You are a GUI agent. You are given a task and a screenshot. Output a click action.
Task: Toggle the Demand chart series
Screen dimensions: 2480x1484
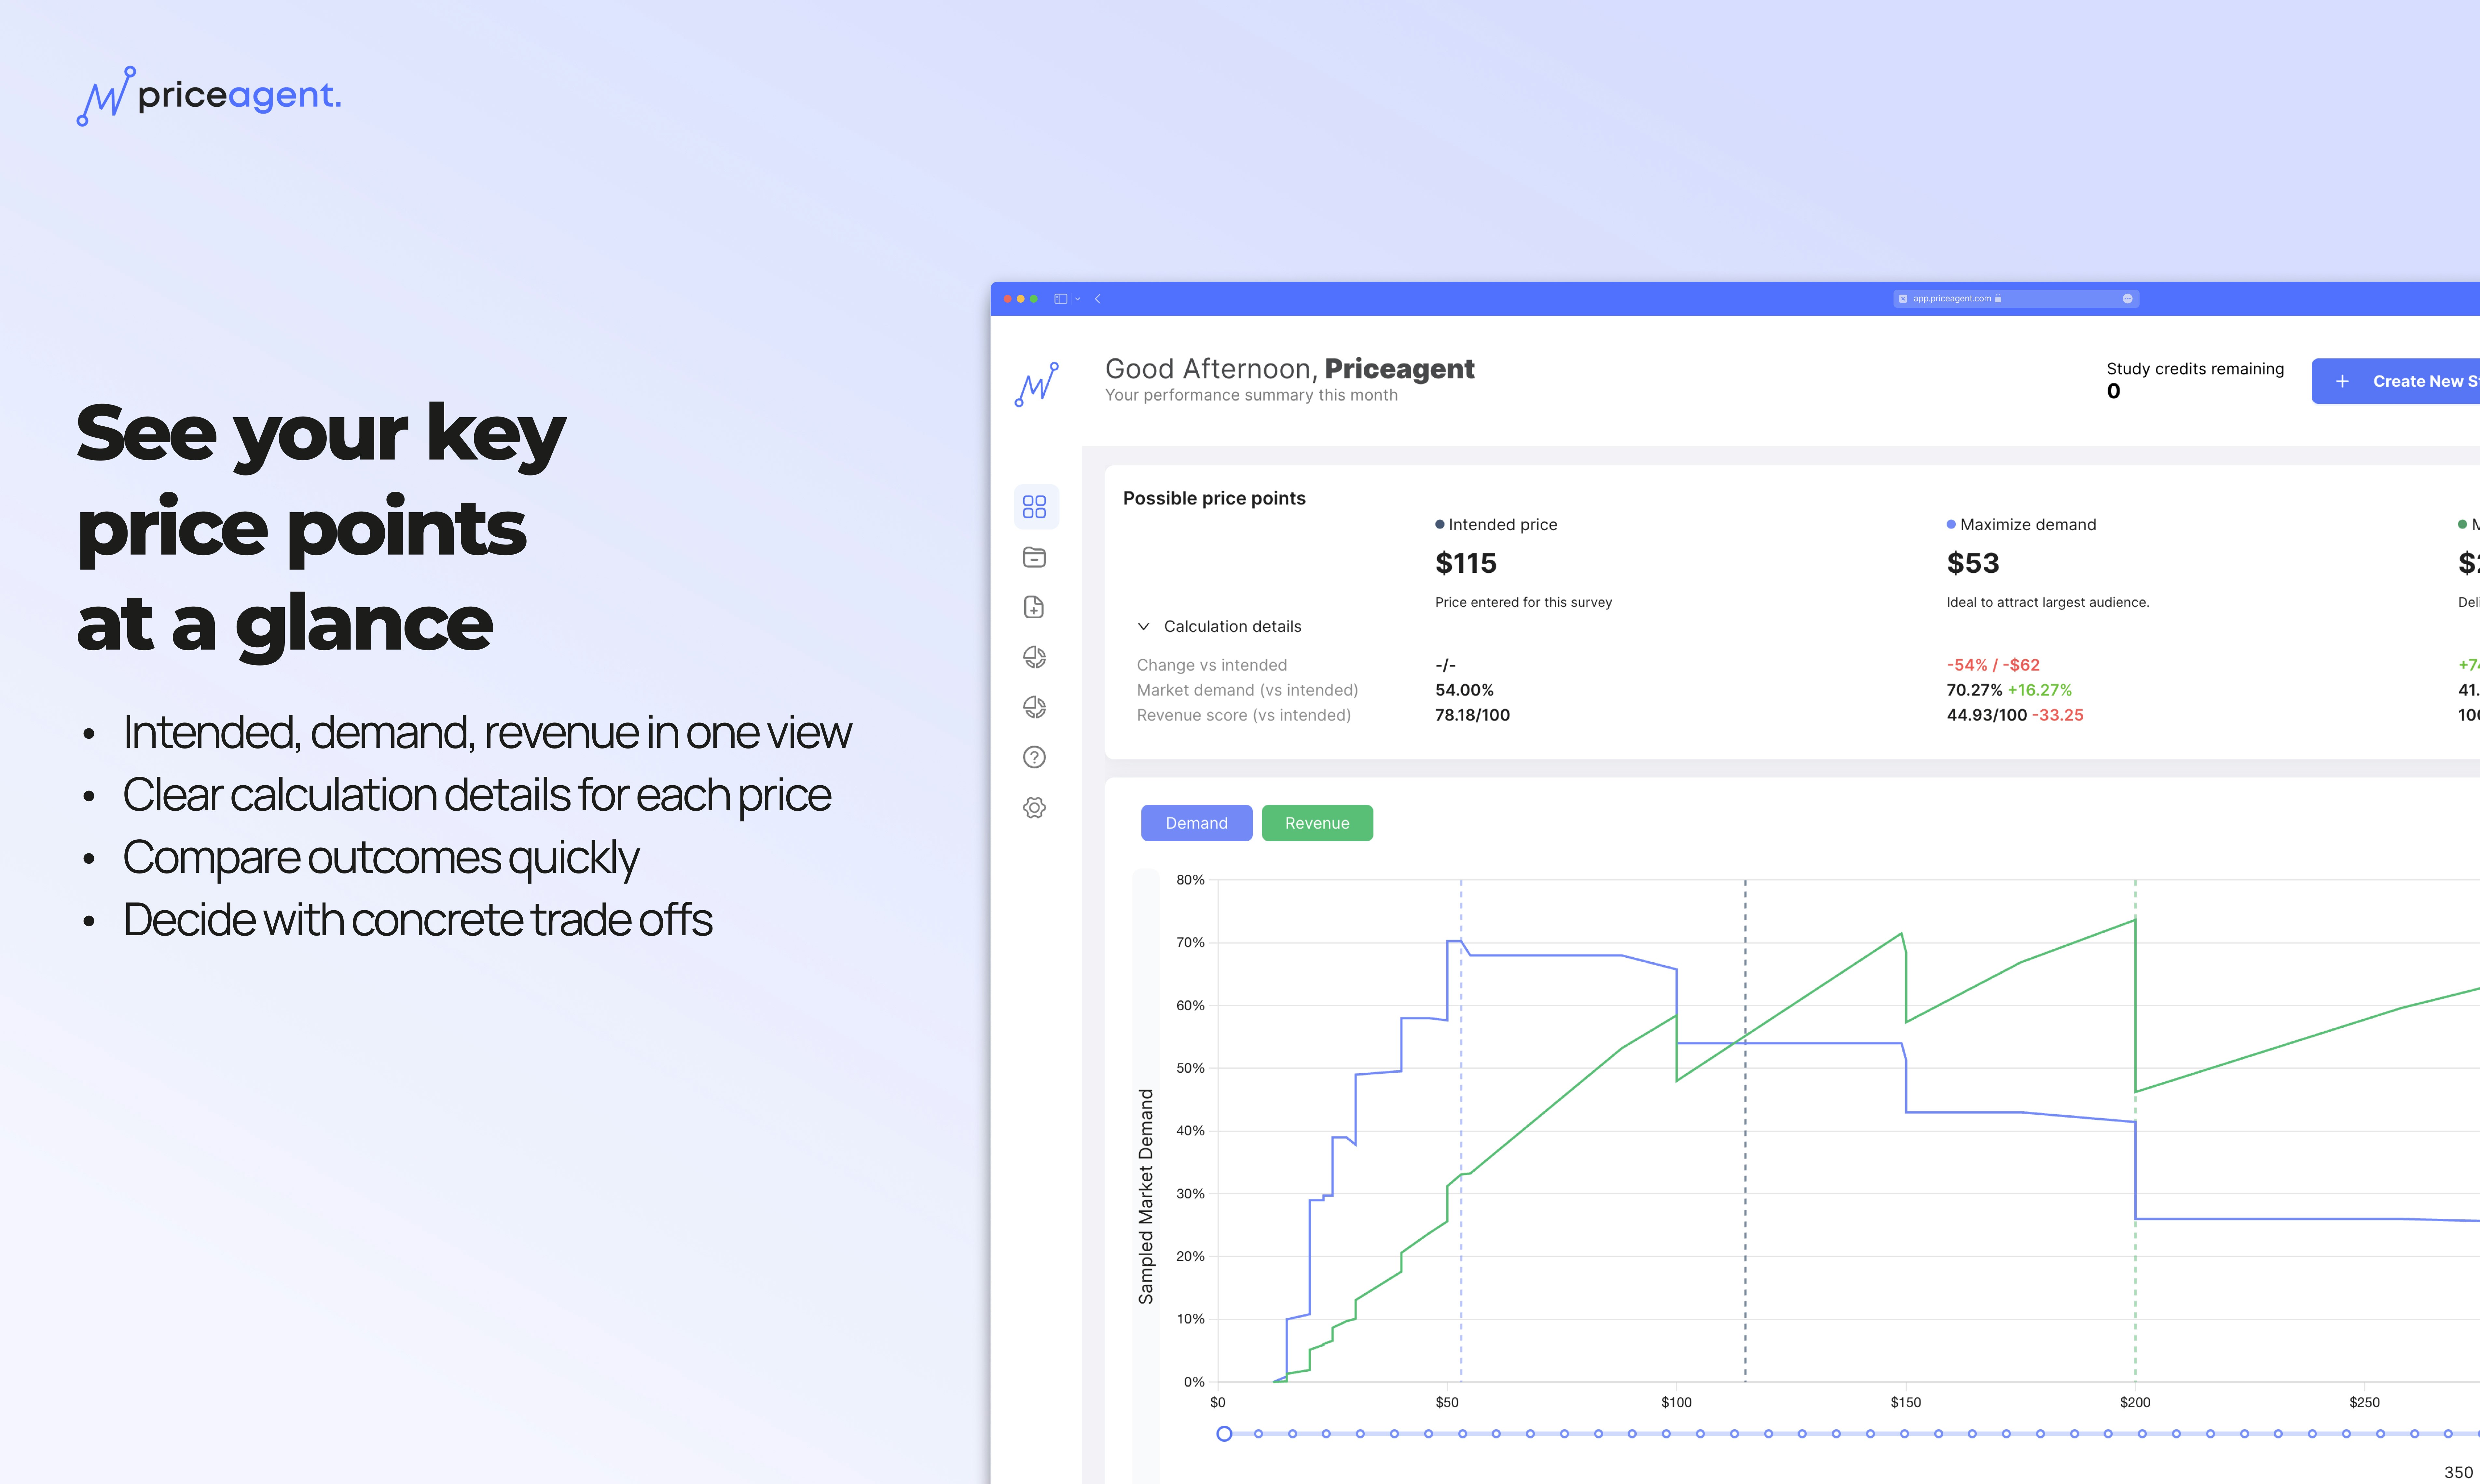[x=1196, y=823]
